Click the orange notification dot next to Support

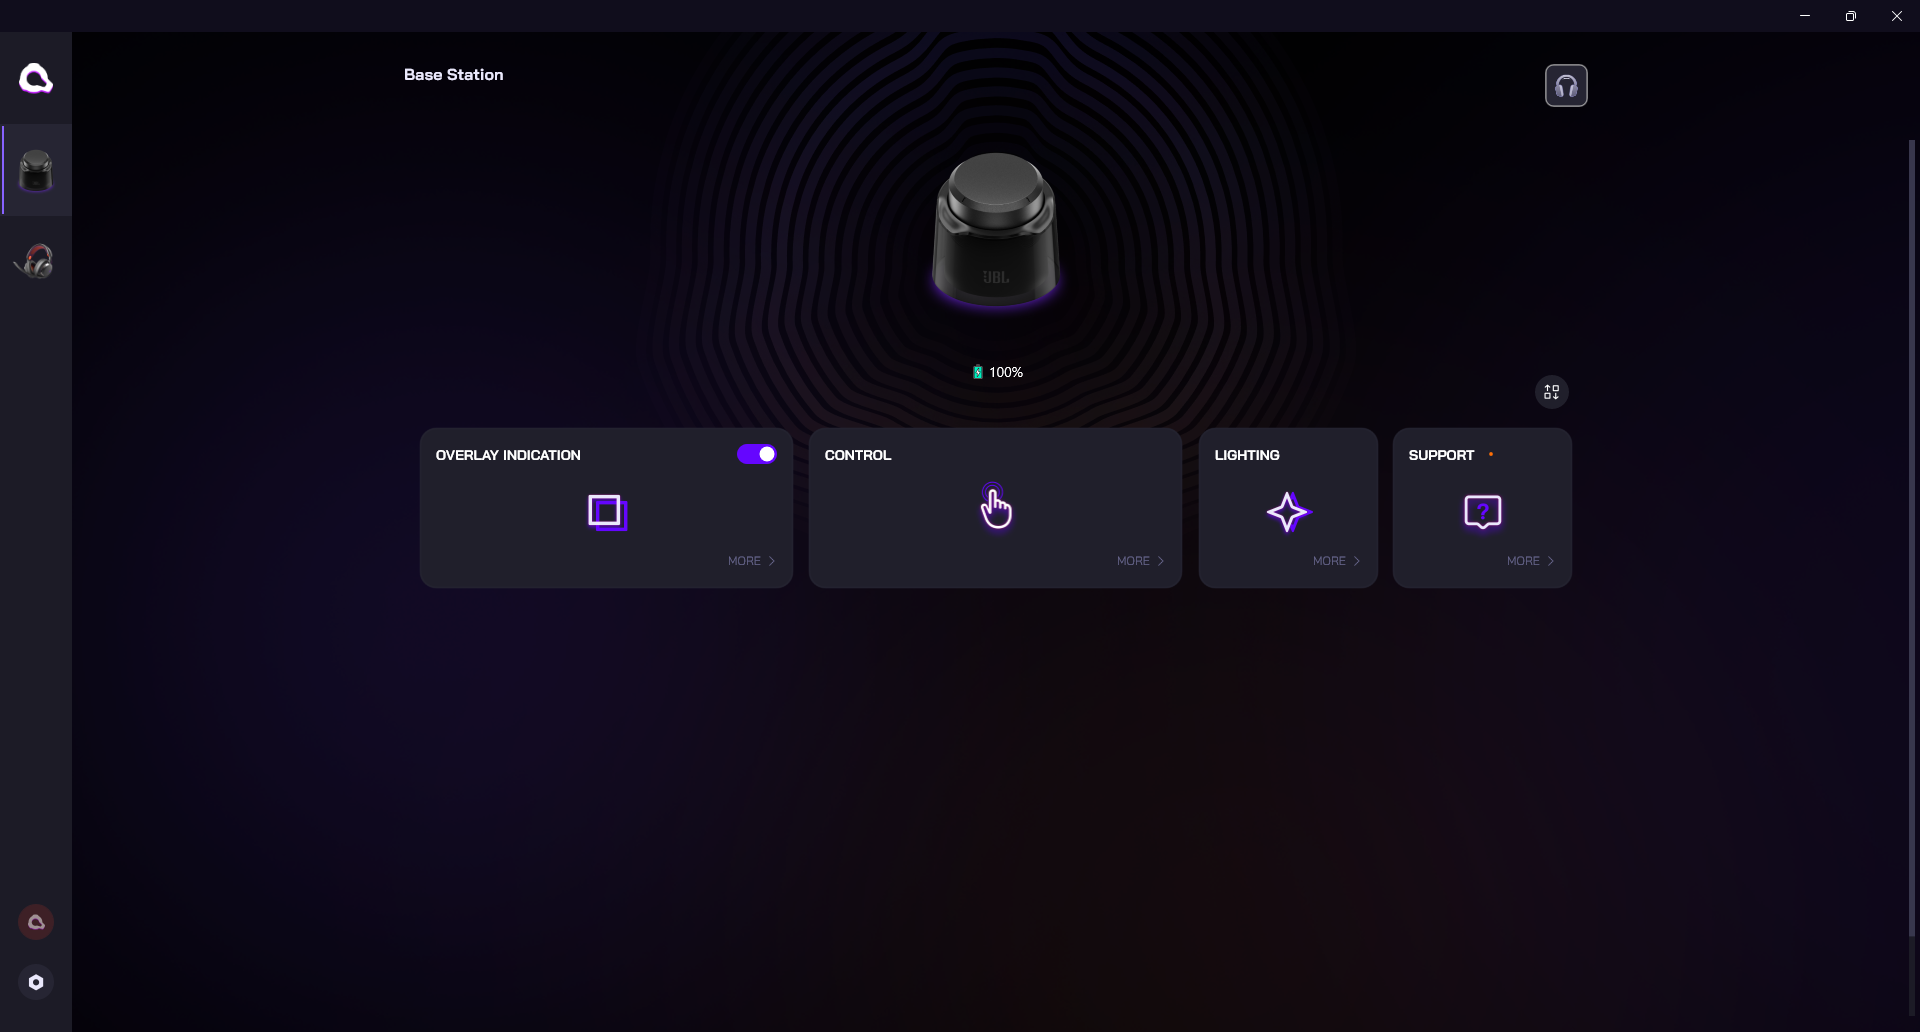(1491, 454)
